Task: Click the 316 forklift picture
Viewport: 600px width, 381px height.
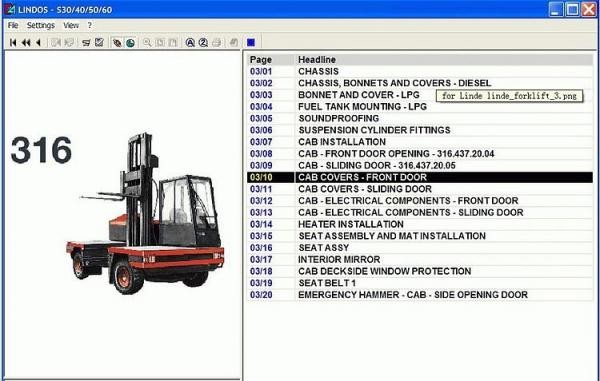Action: 145,214
